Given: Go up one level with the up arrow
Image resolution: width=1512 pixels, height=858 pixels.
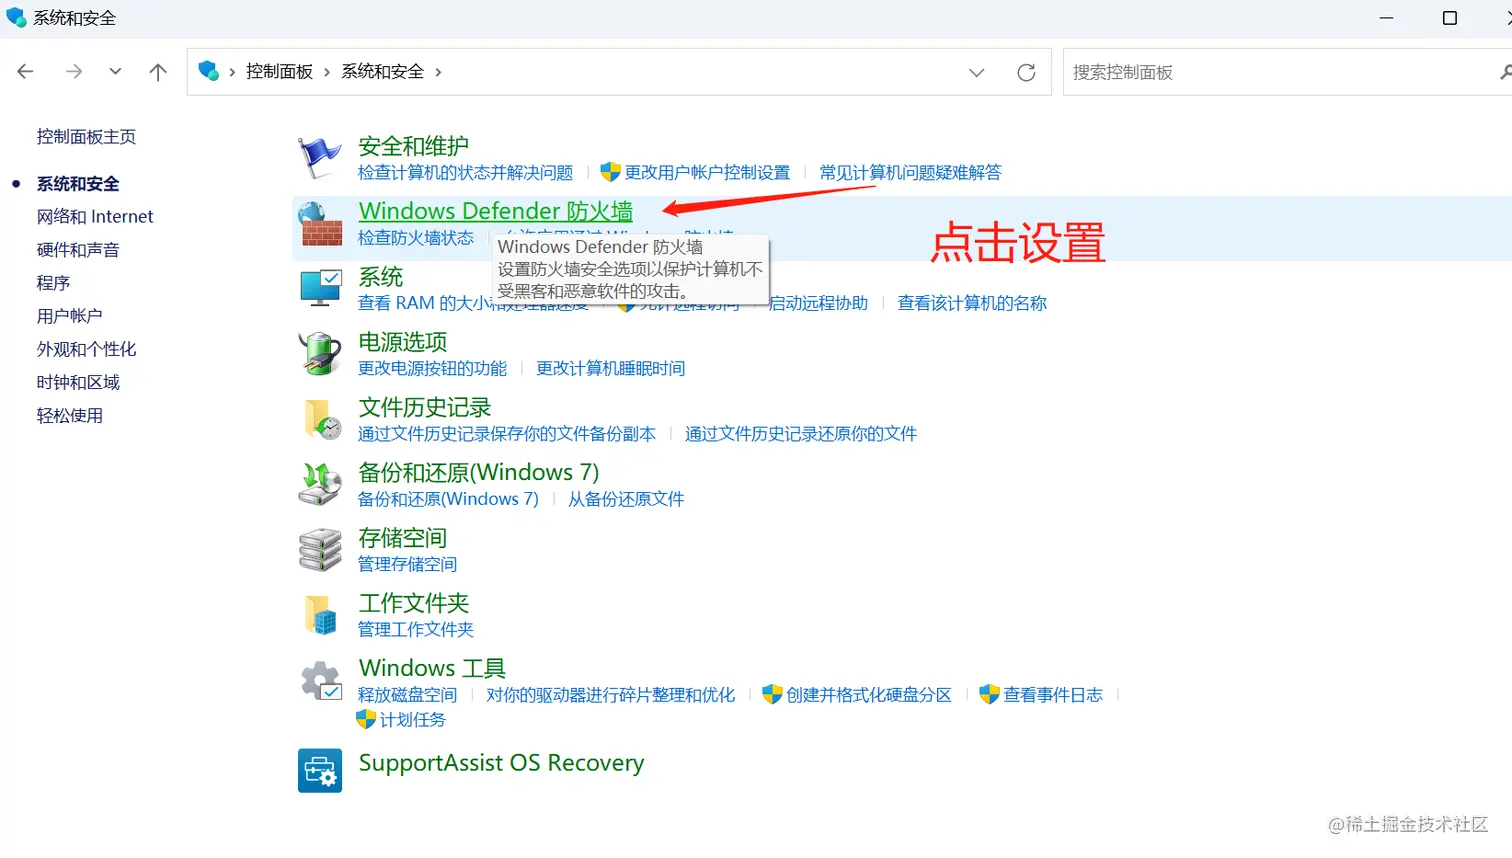Looking at the screenshot, I should [158, 71].
